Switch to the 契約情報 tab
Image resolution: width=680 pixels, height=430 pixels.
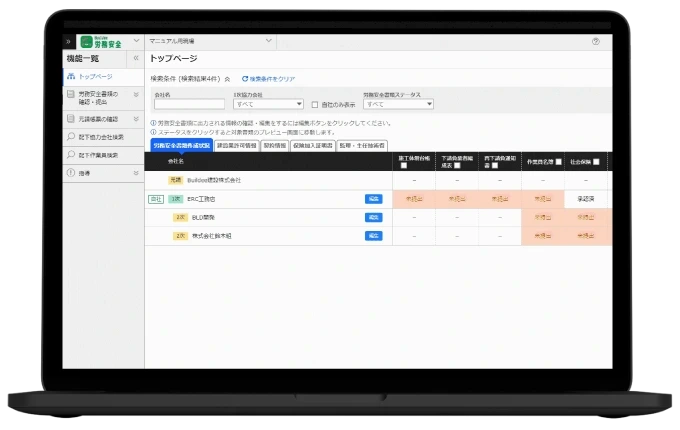point(275,146)
